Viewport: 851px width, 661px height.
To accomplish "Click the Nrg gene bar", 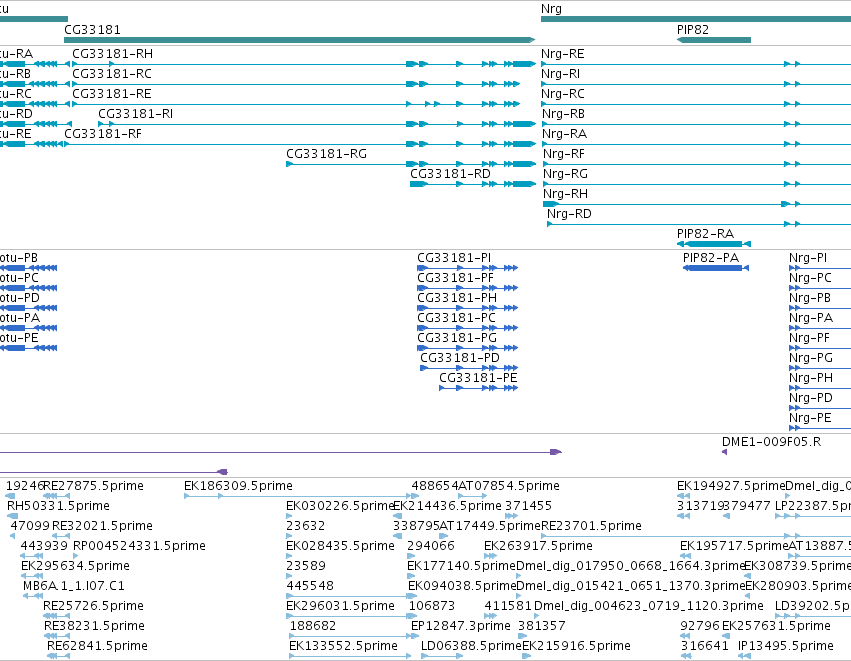I will coord(696,19).
